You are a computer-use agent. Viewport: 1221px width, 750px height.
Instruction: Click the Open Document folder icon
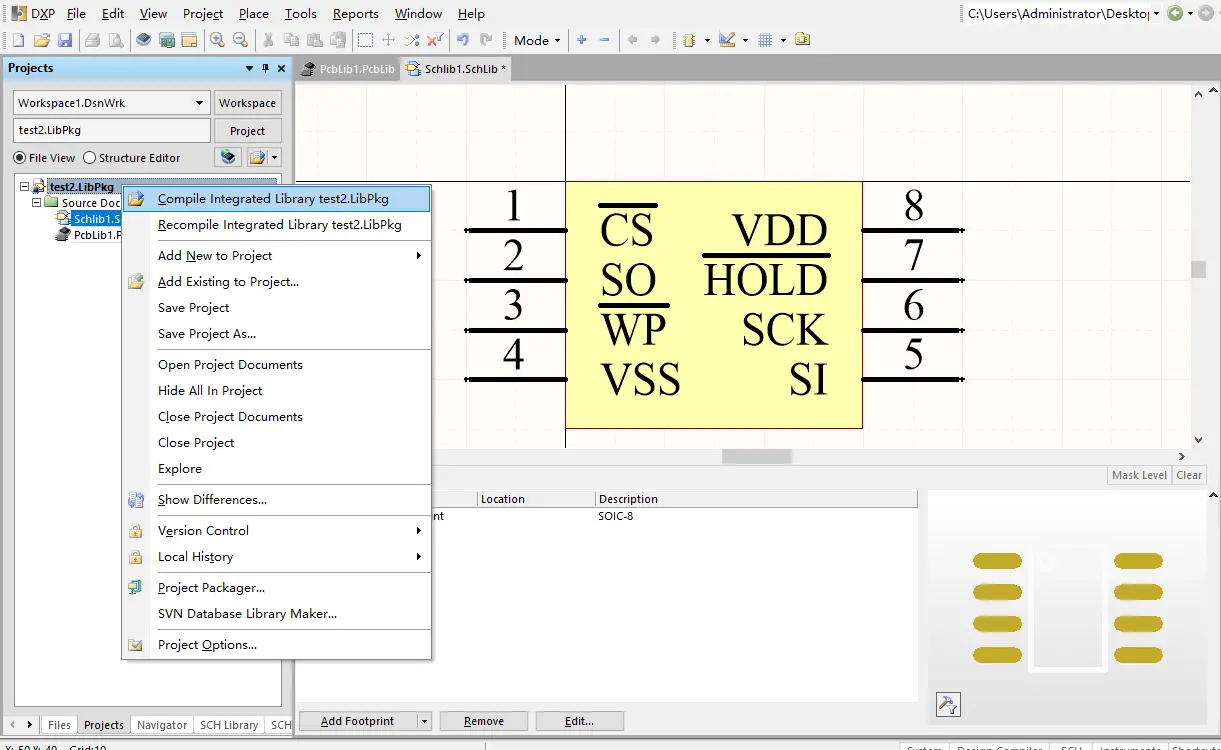(41, 40)
